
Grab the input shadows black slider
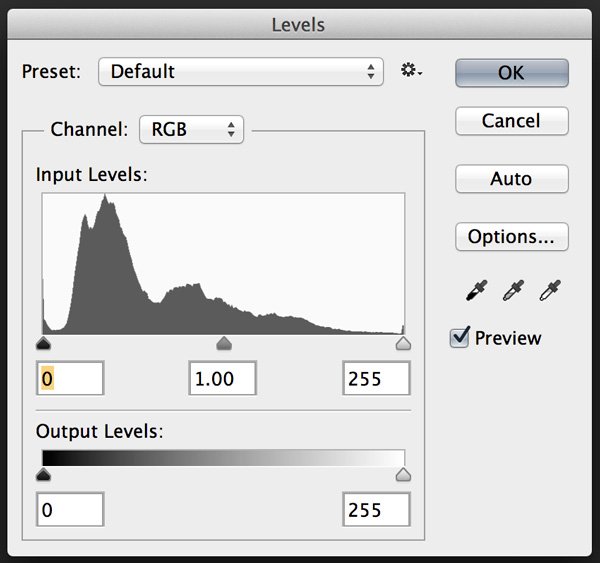(x=43, y=343)
